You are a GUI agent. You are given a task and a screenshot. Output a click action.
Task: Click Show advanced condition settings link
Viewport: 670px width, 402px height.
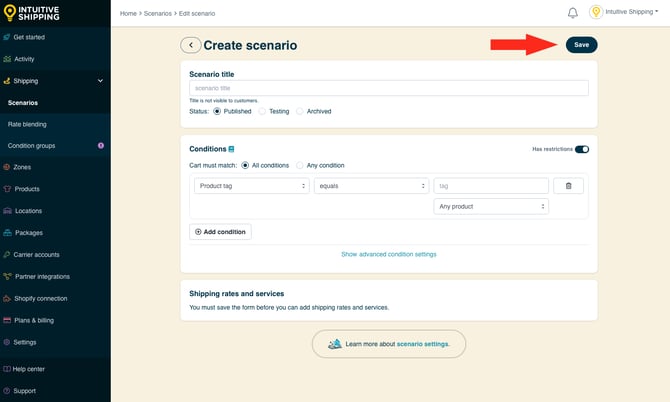tap(389, 254)
